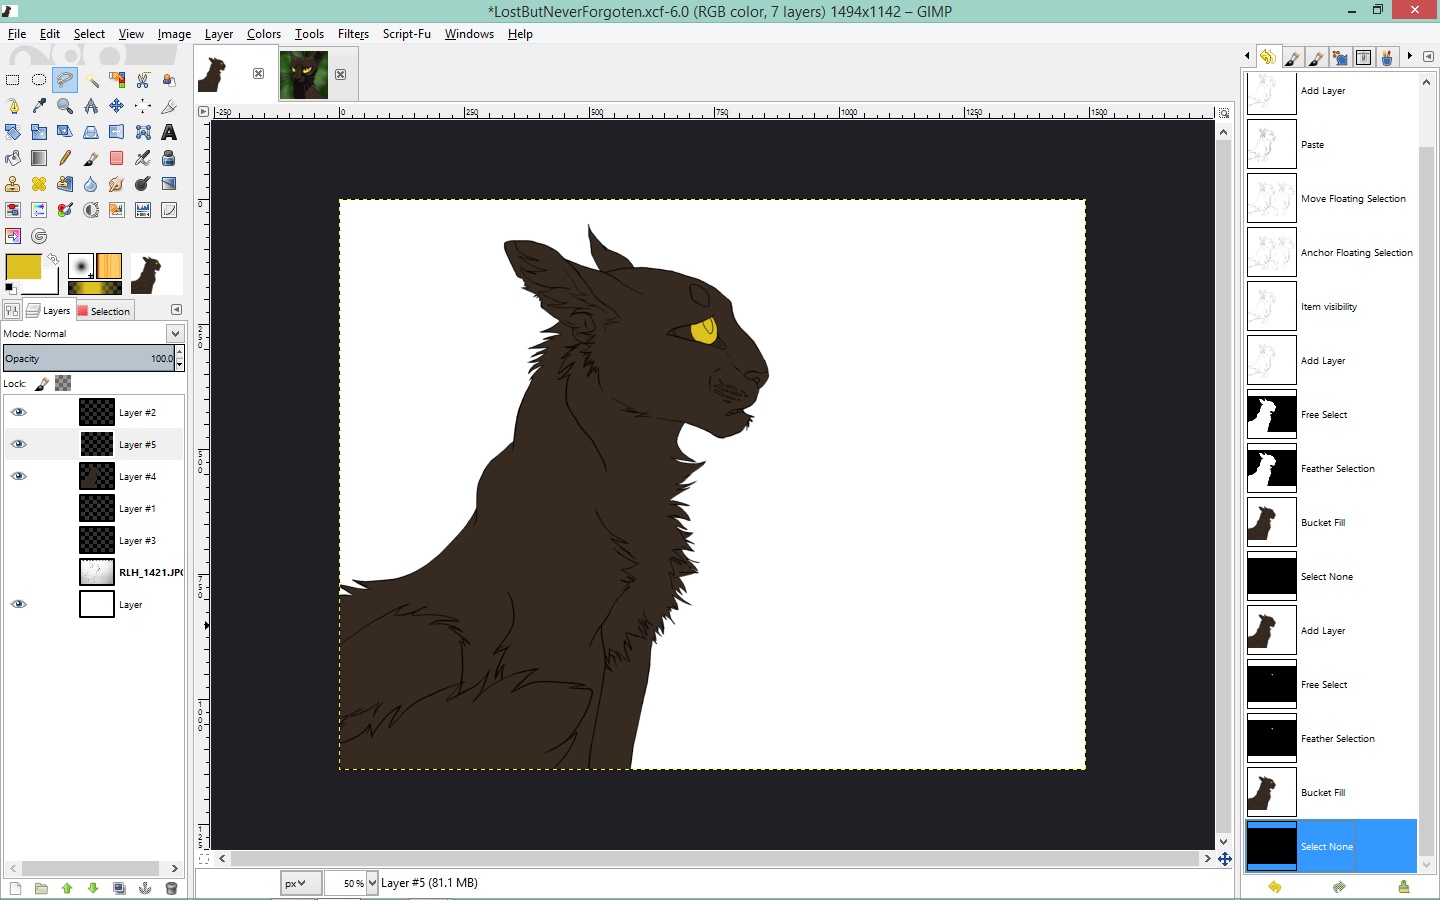The image size is (1440, 900).
Task: Open the Filters menu
Action: click(353, 34)
